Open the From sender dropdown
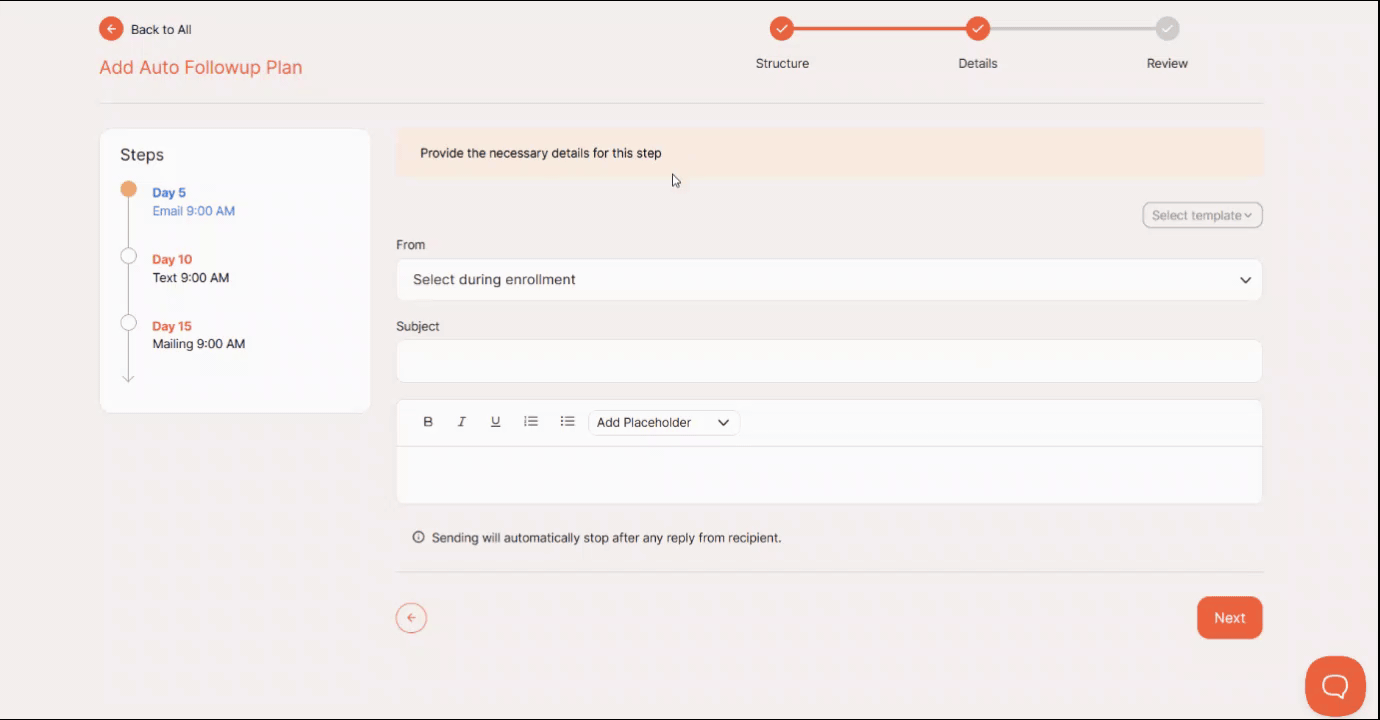The height and width of the screenshot is (720, 1380). click(x=829, y=280)
